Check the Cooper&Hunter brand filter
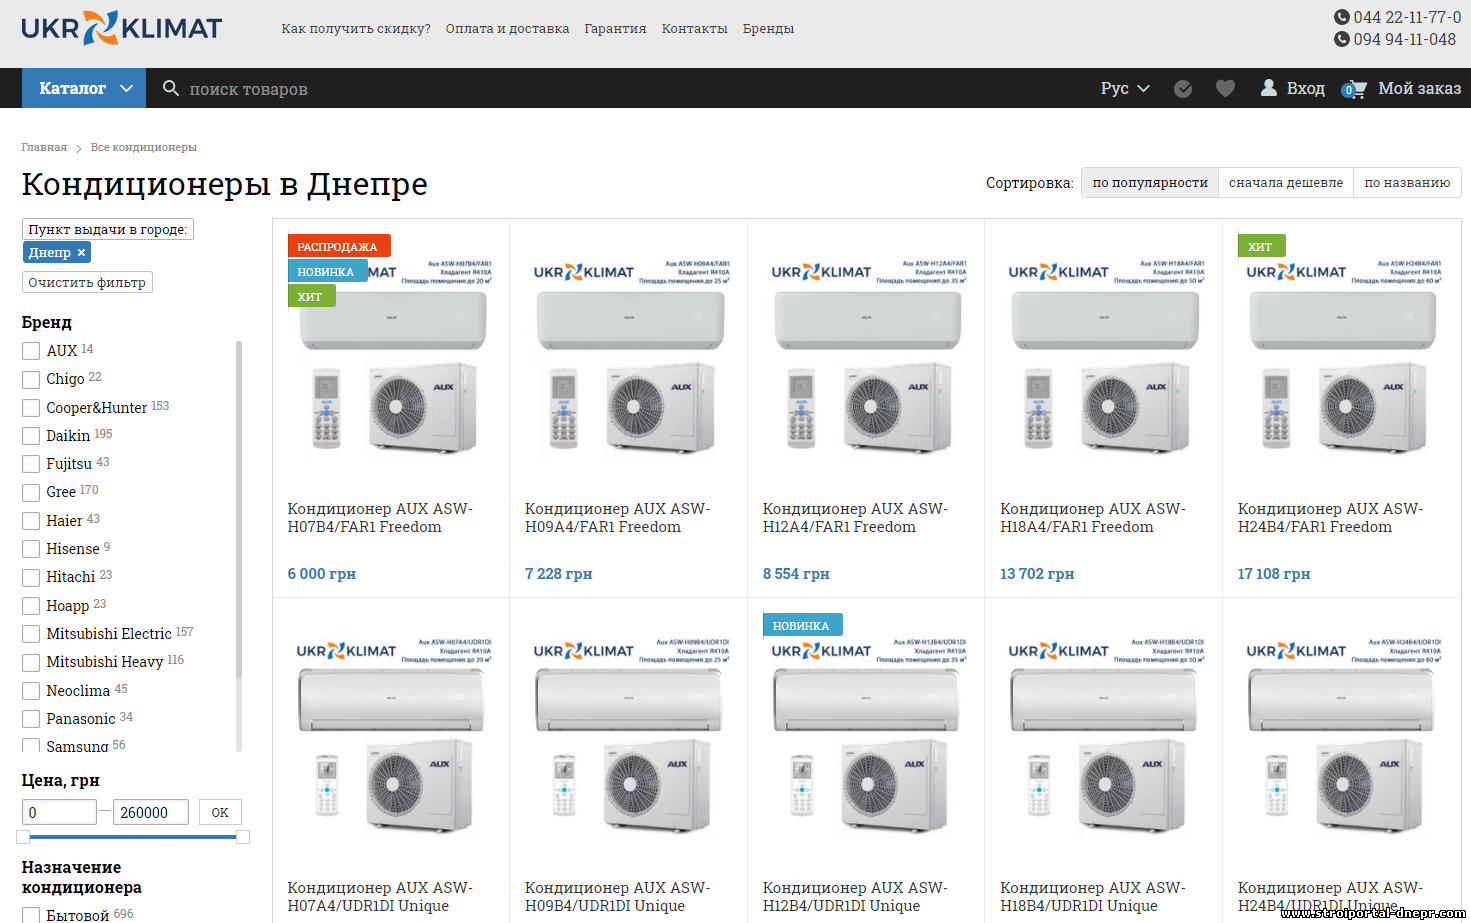This screenshot has width=1471, height=923. tap(31, 408)
